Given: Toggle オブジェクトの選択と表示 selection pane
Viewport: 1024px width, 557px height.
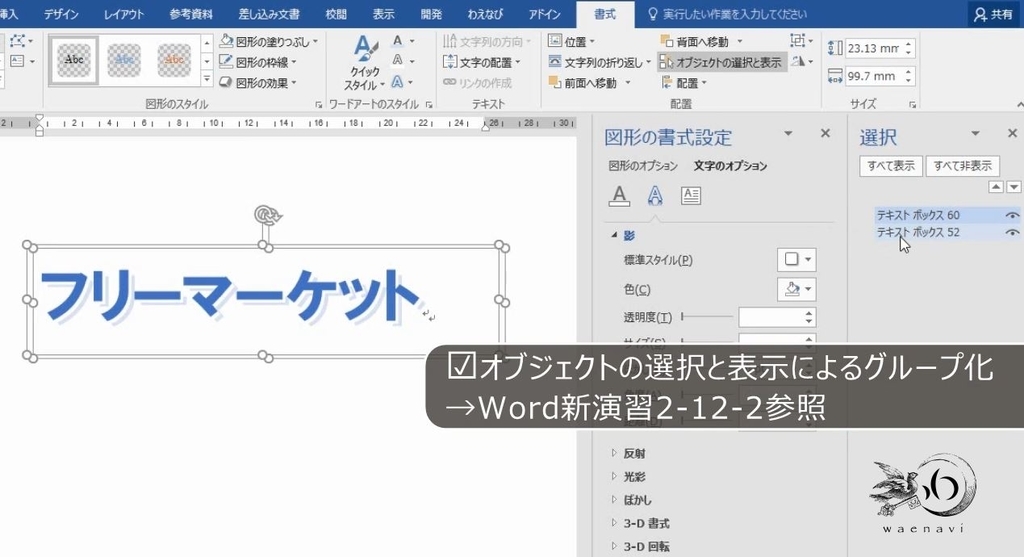Looking at the screenshot, I should point(721,62).
